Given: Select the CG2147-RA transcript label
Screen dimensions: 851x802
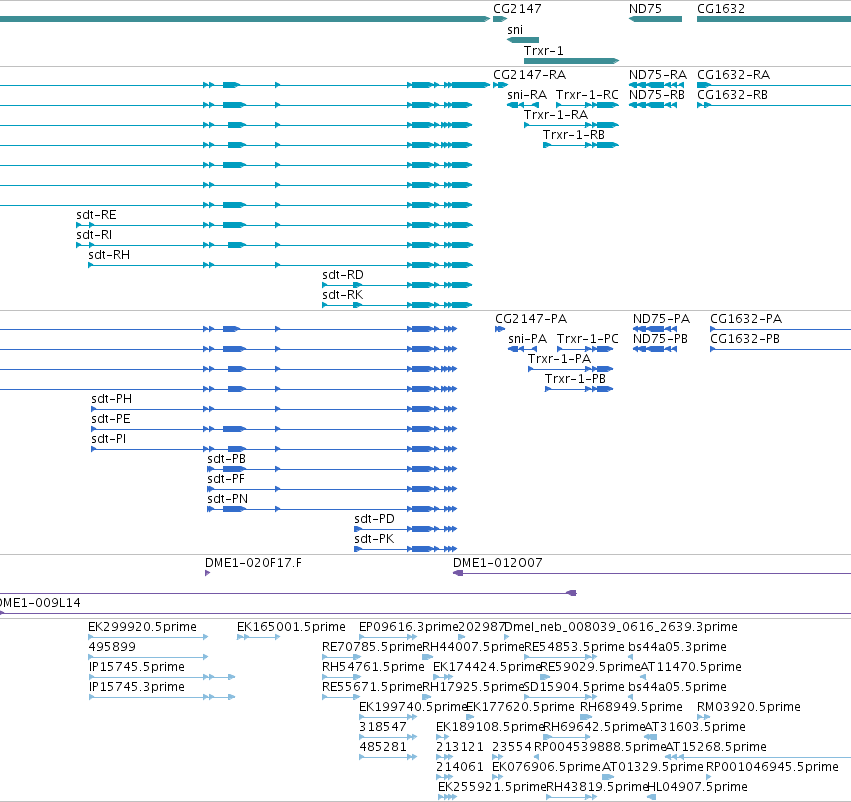Looking at the screenshot, I should click(529, 75).
